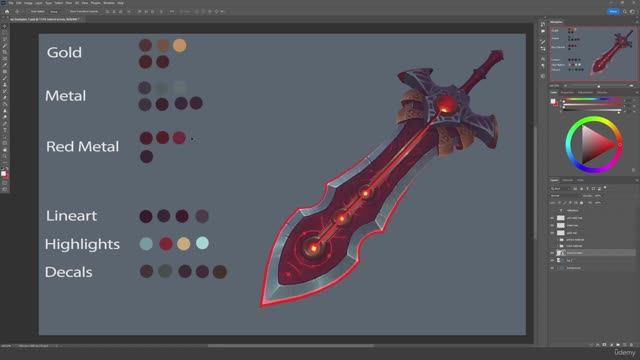
Task: Select the Clone Stamp tool
Action: pos(4,85)
